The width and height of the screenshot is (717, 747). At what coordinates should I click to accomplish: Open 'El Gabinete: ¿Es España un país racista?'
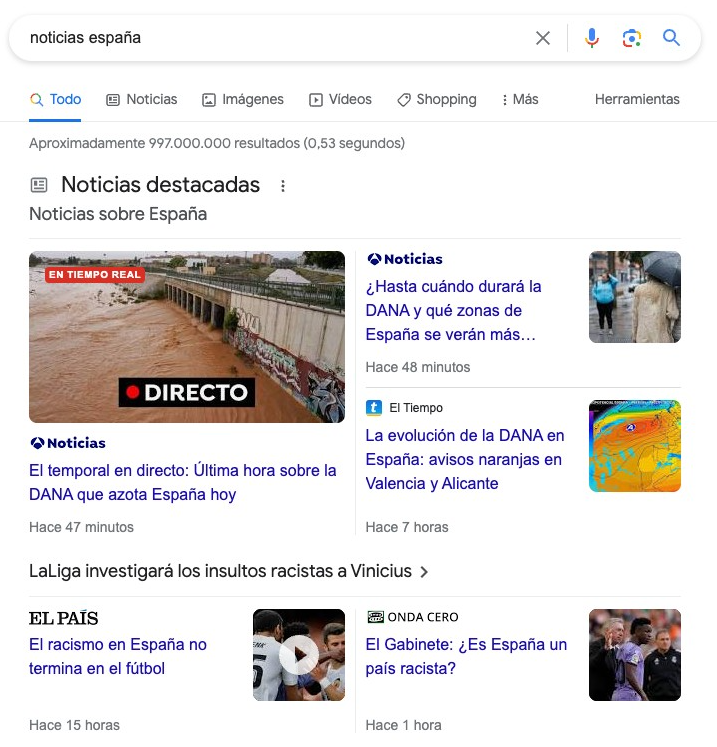[x=466, y=656]
